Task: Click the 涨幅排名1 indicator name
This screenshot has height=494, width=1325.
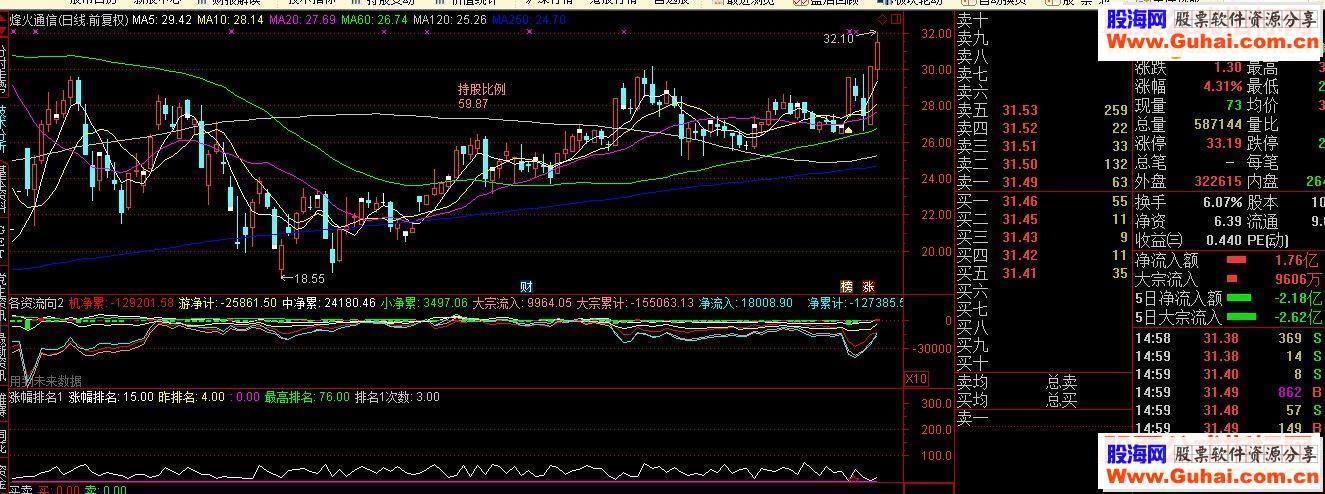Action: [36, 397]
